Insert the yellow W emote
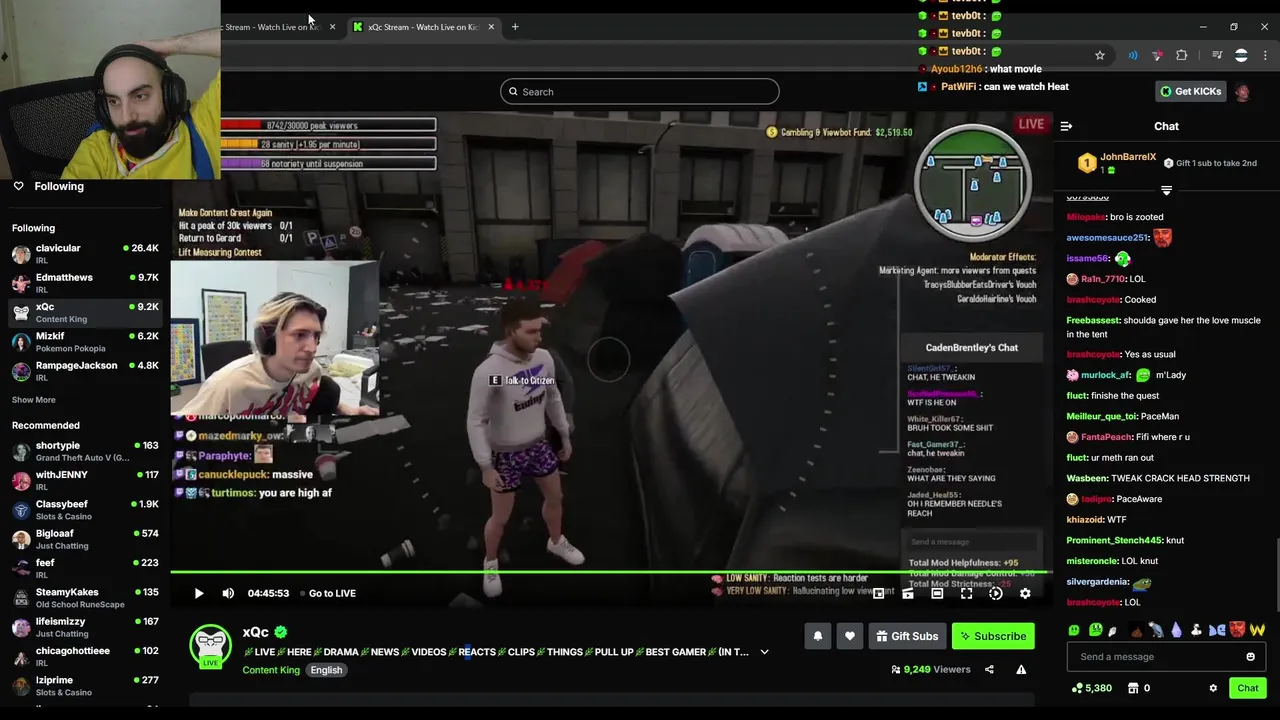The width and height of the screenshot is (1280, 720). [x=1257, y=630]
